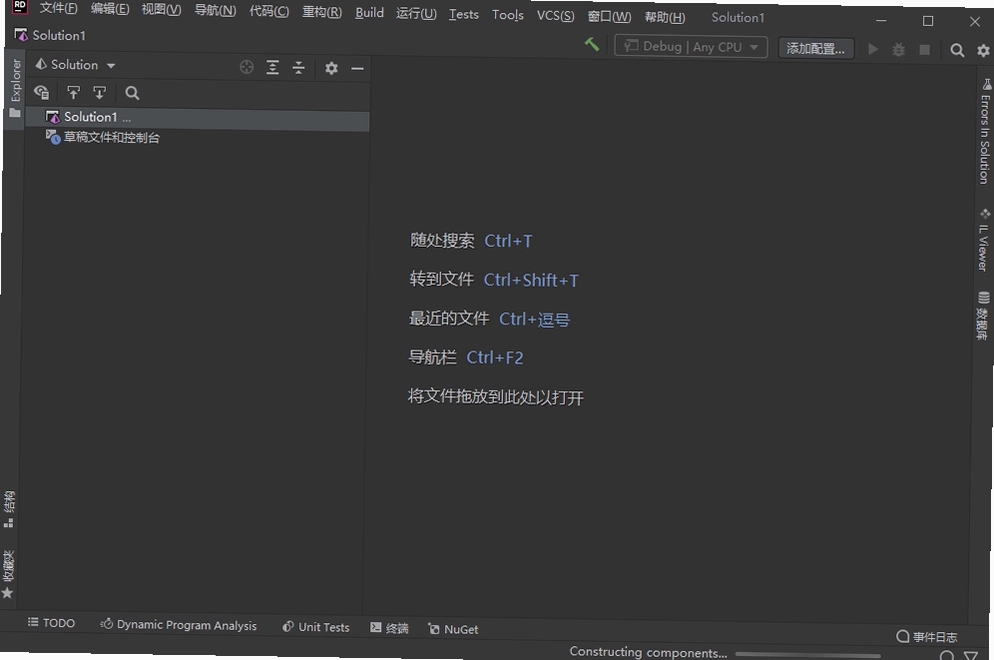Click Collapse All icon in Explorer header
This screenshot has height=660, width=994.
point(299,67)
